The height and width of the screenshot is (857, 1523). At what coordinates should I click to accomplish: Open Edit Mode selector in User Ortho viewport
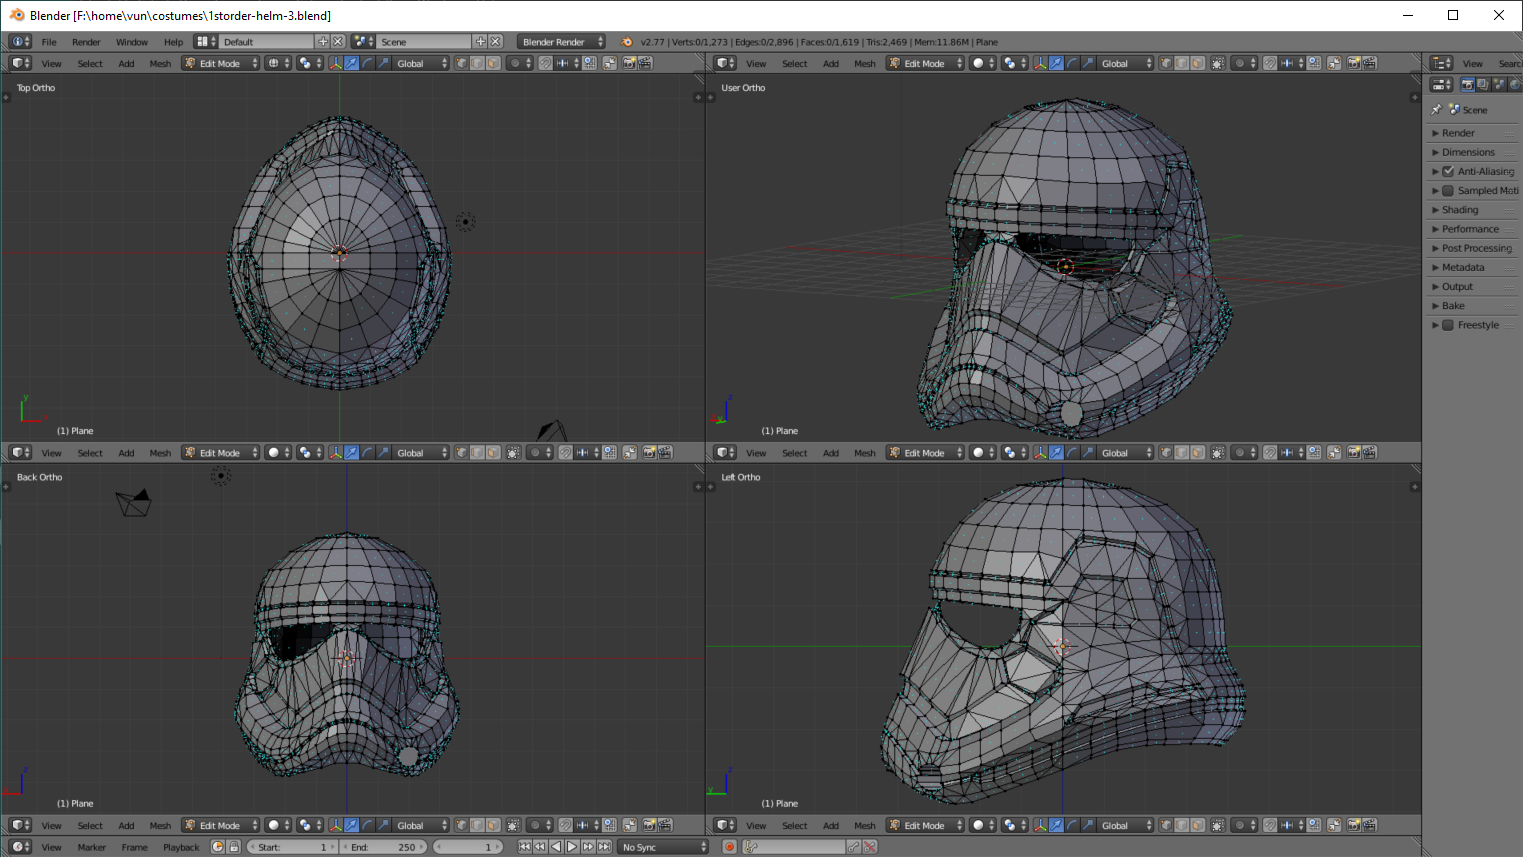(925, 63)
